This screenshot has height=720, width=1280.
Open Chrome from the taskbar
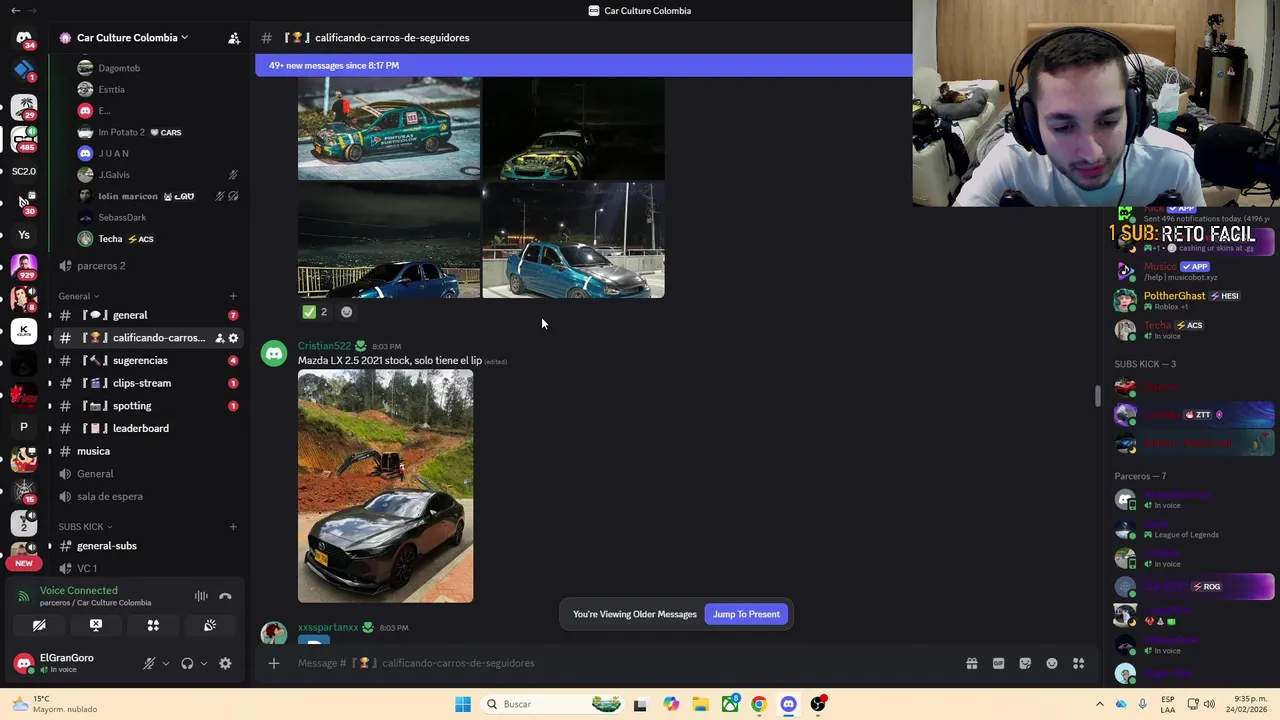pyautogui.click(x=759, y=704)
